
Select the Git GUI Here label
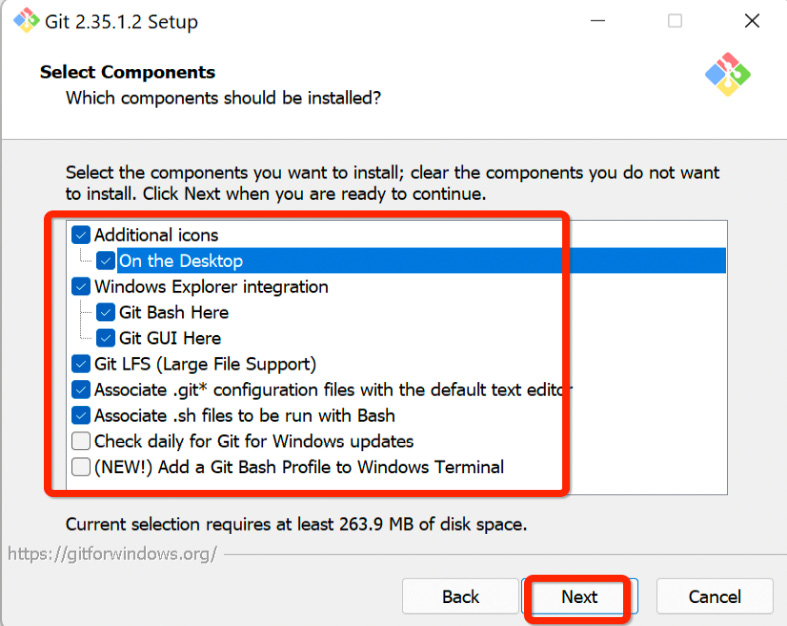(x=170, y=338)
